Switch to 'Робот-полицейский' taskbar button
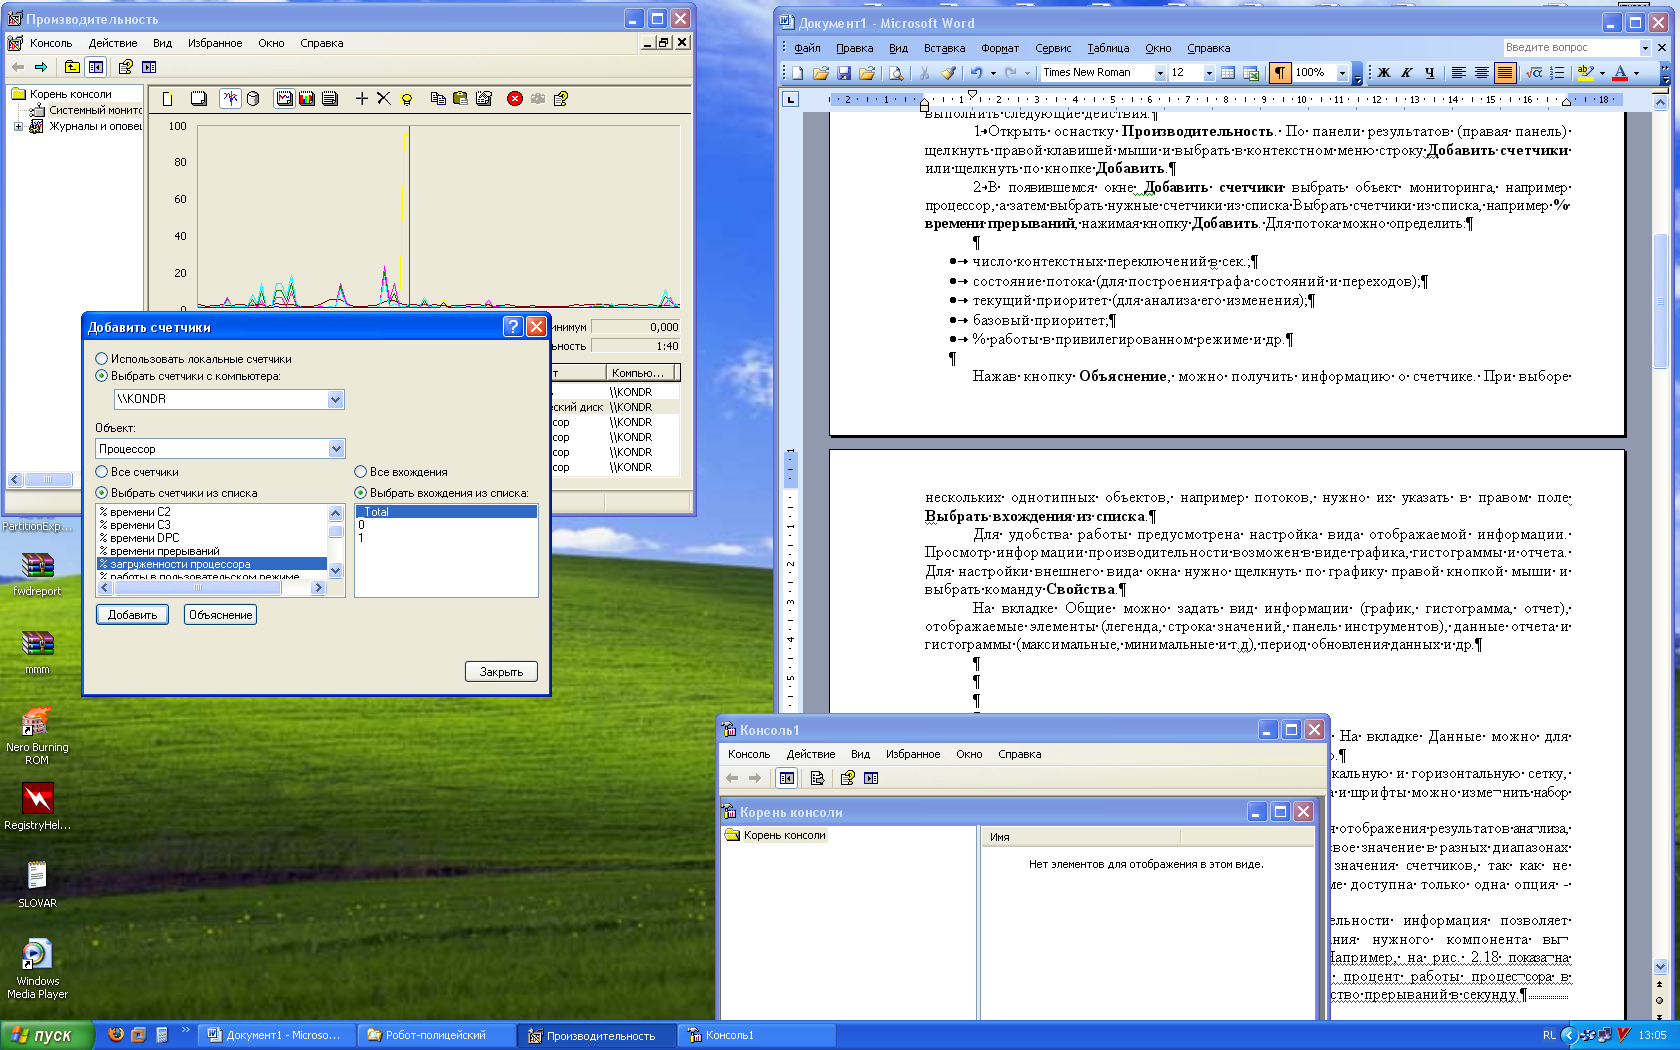The image size is (1680, 1050). [x=437, y=1035]
